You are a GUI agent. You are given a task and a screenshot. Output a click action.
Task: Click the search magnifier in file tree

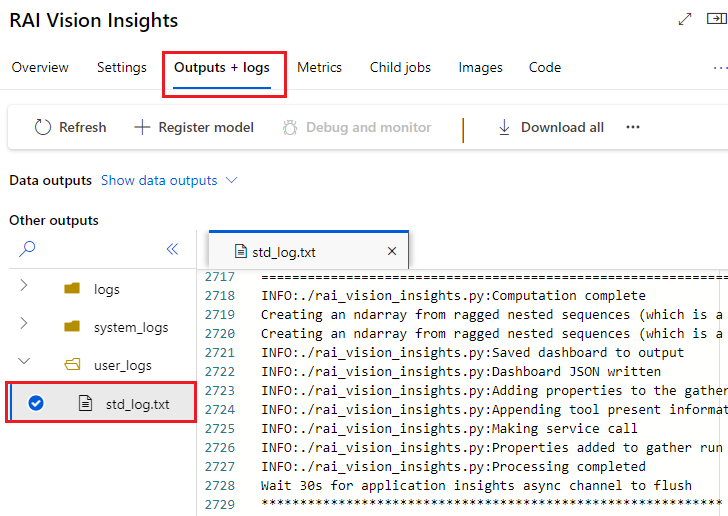[27, 249]
